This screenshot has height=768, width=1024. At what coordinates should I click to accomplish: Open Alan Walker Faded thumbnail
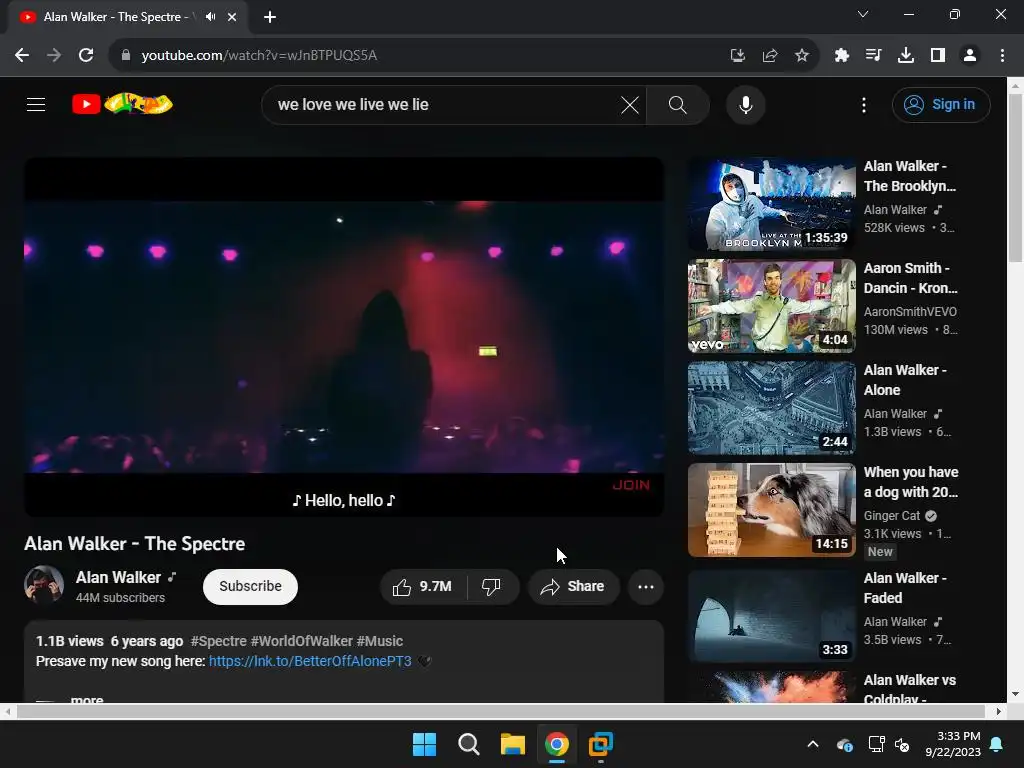(772, 616)
